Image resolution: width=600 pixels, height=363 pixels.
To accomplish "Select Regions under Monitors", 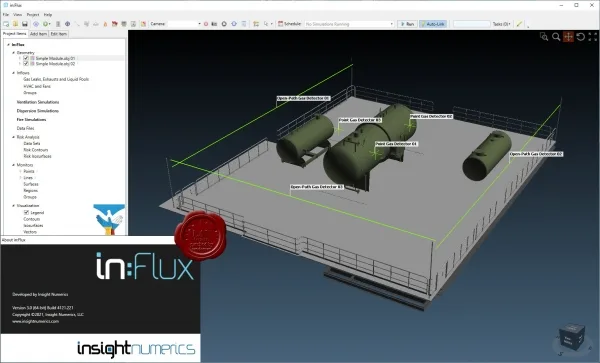I will (x=31, y=190).
